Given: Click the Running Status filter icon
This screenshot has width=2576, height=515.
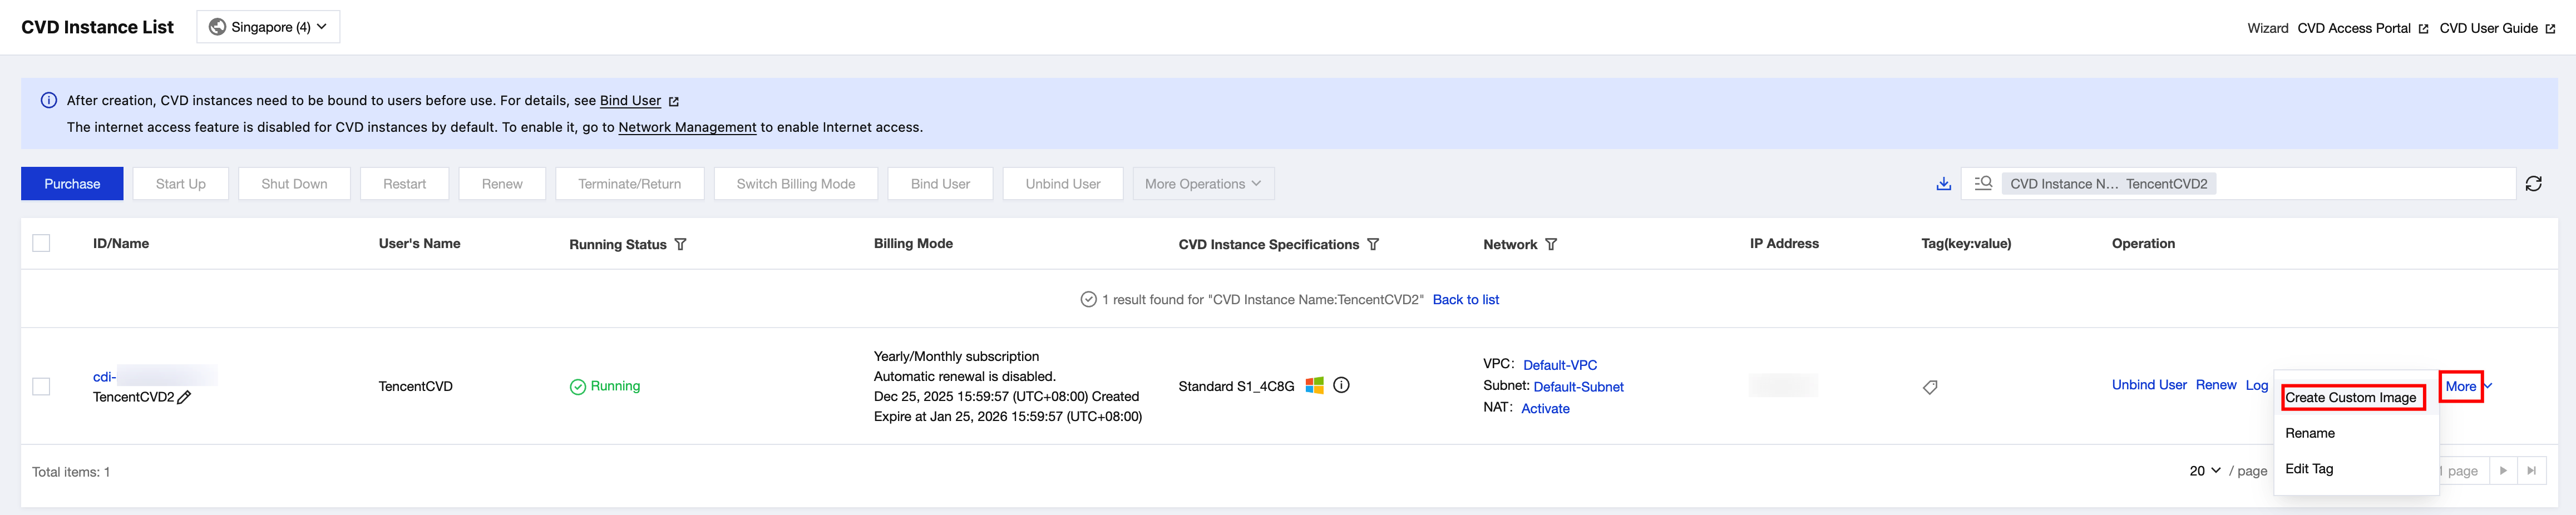Looking at the screenshot, I should pos(680,244).
